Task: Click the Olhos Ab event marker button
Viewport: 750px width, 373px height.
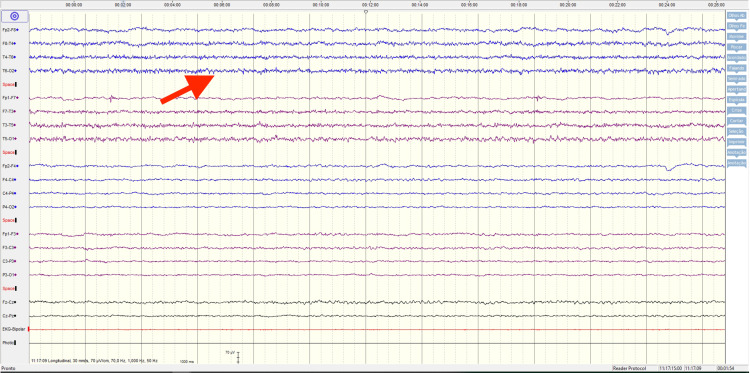Action: tap(736, 16)
